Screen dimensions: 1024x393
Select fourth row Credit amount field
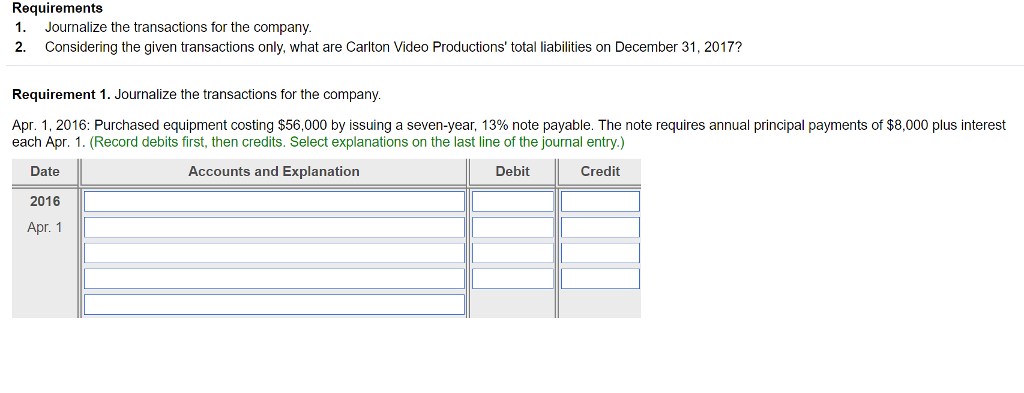(x=600, y=278)
